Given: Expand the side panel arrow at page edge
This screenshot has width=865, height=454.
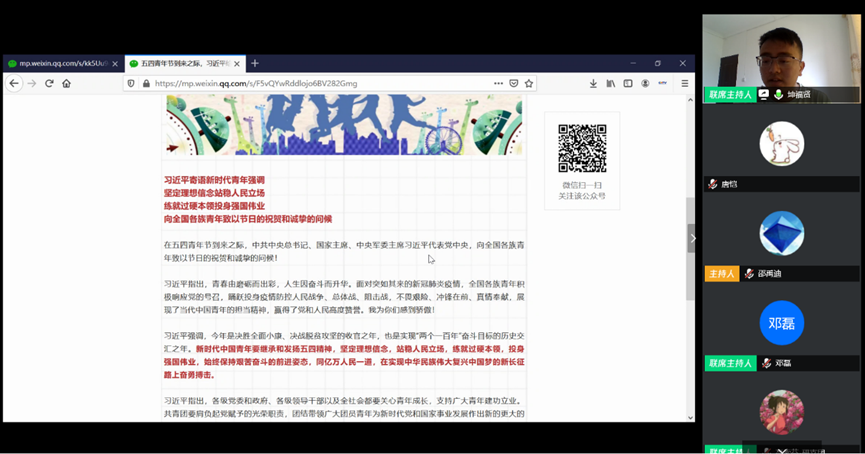Looking at the screenshot, I should point(692,238).
